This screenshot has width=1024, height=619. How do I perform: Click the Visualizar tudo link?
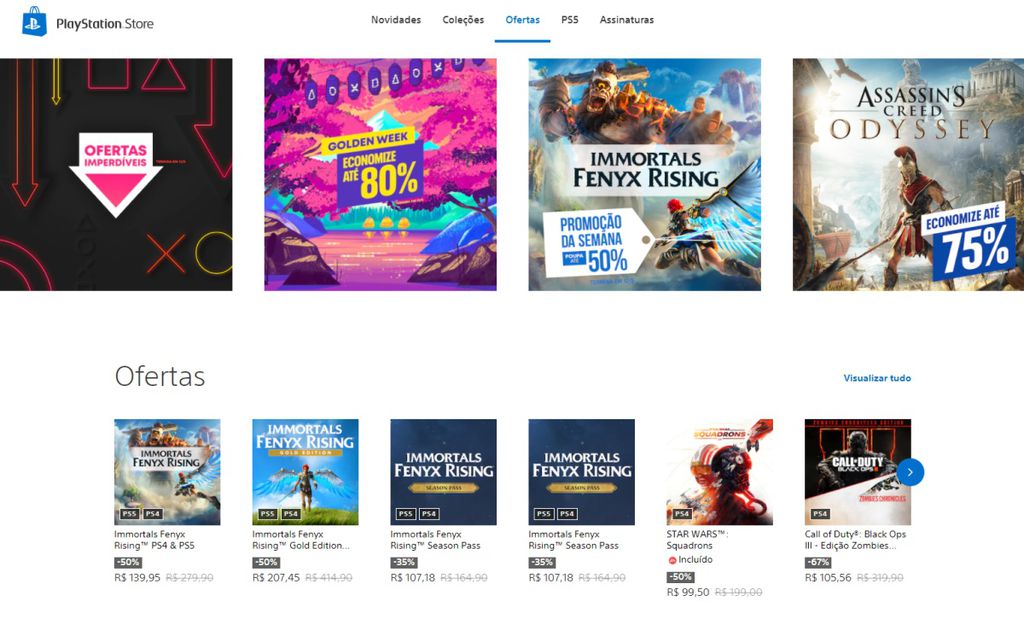[877, 378]
